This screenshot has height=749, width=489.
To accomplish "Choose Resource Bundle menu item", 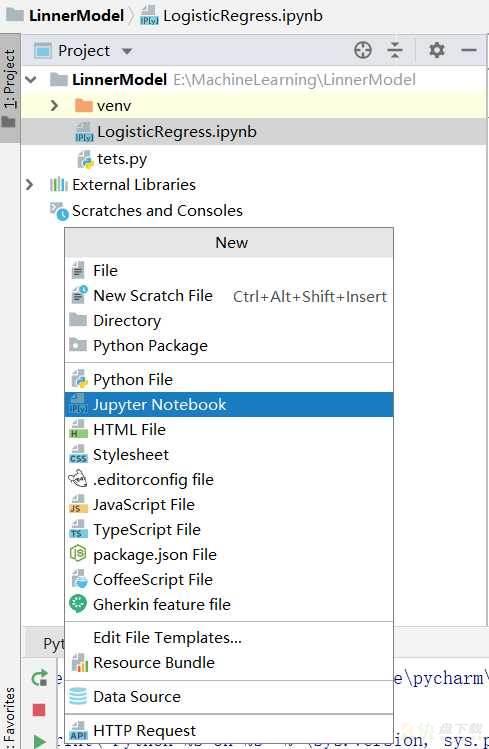I will (229, 663).
